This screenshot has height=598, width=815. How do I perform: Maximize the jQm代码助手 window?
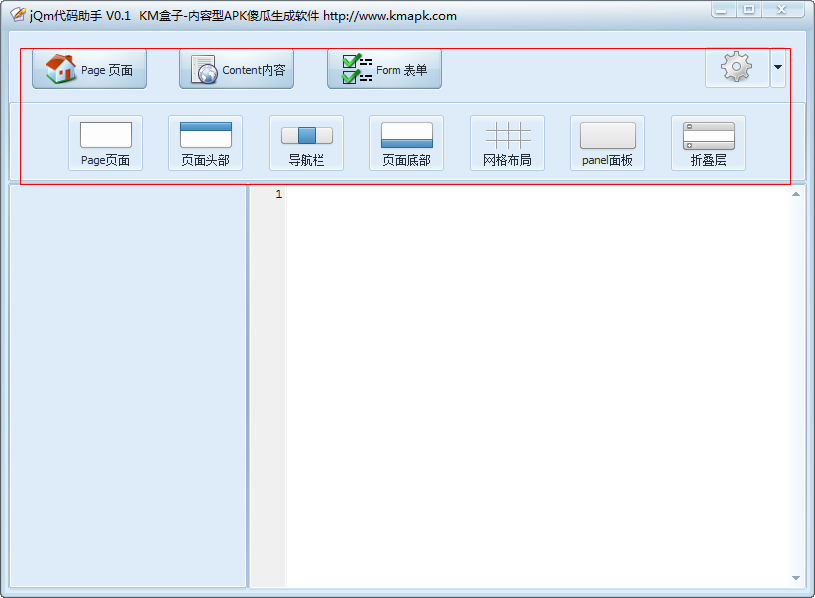[748, 9]
